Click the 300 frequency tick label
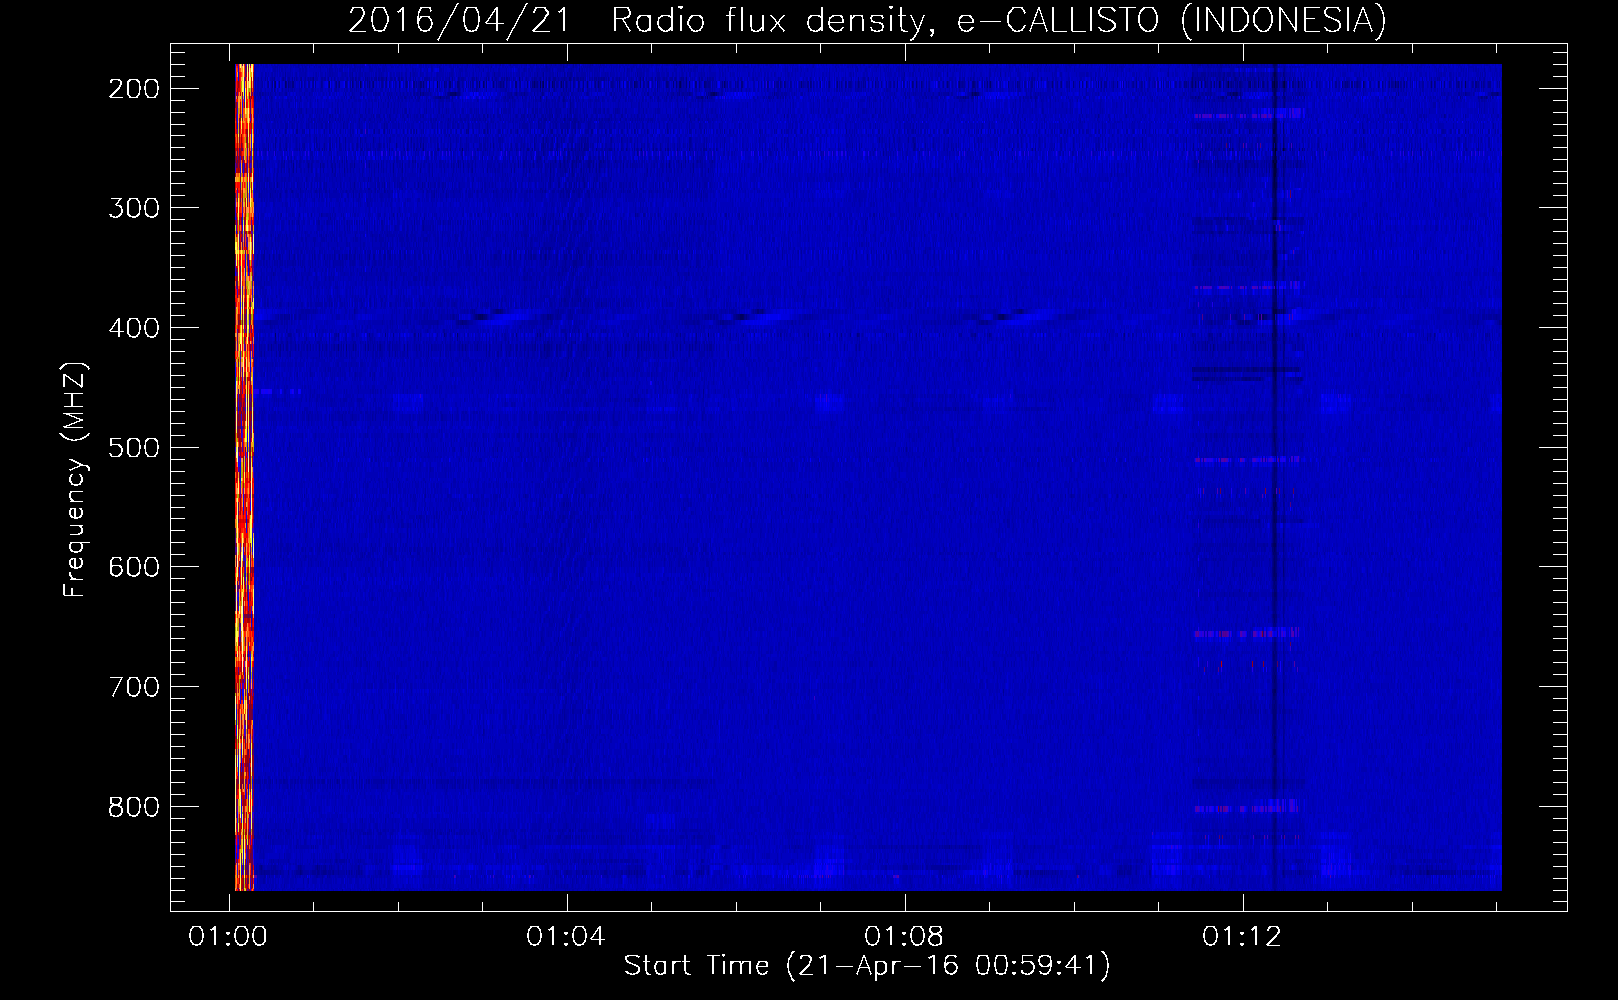Viewport: 1618px width, 1000px height. 133,208
